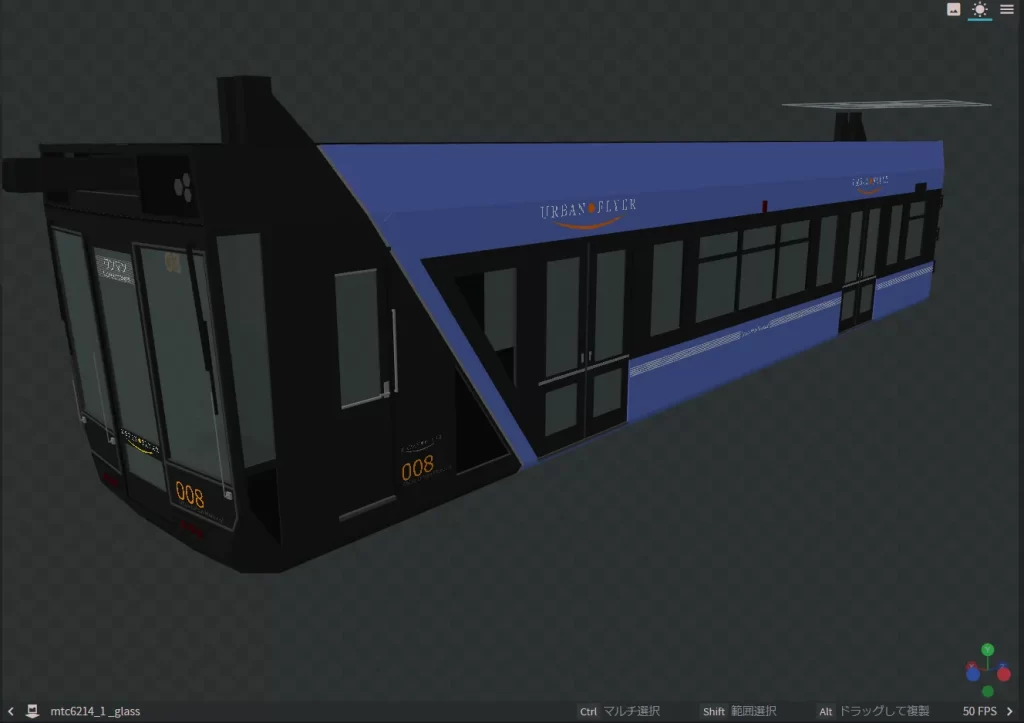Click the orange 008 on the train front

pyautogui.click(x=190, y=494)
